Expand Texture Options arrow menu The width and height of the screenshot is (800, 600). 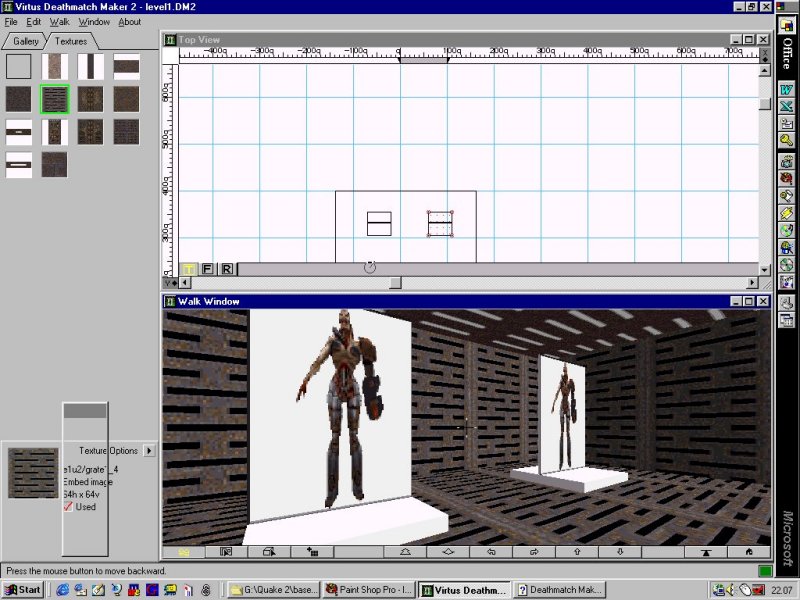(149, 451)
